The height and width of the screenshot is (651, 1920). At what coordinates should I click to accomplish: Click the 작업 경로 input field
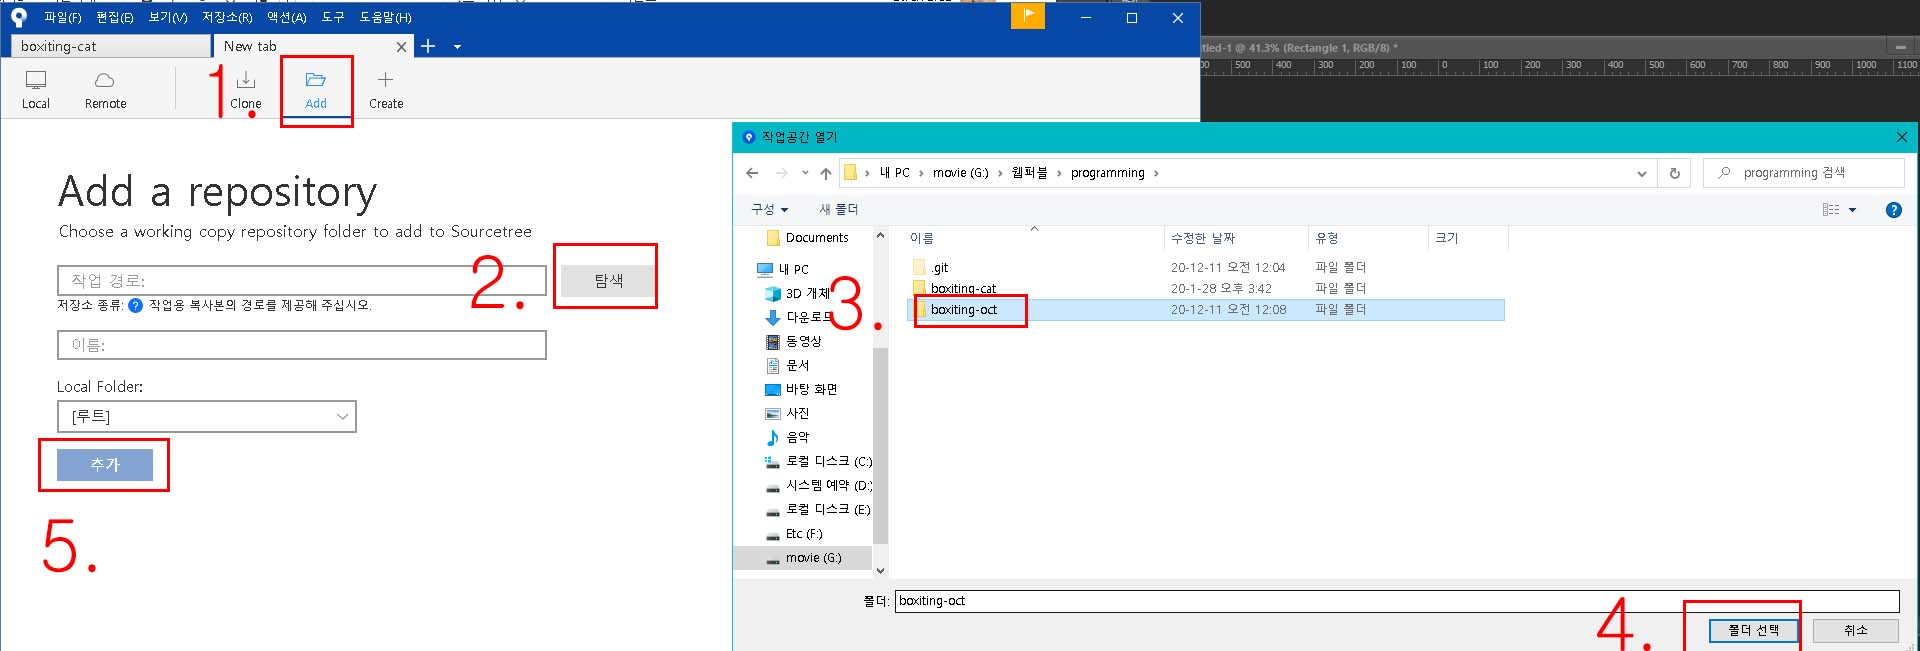click(302, 280)
